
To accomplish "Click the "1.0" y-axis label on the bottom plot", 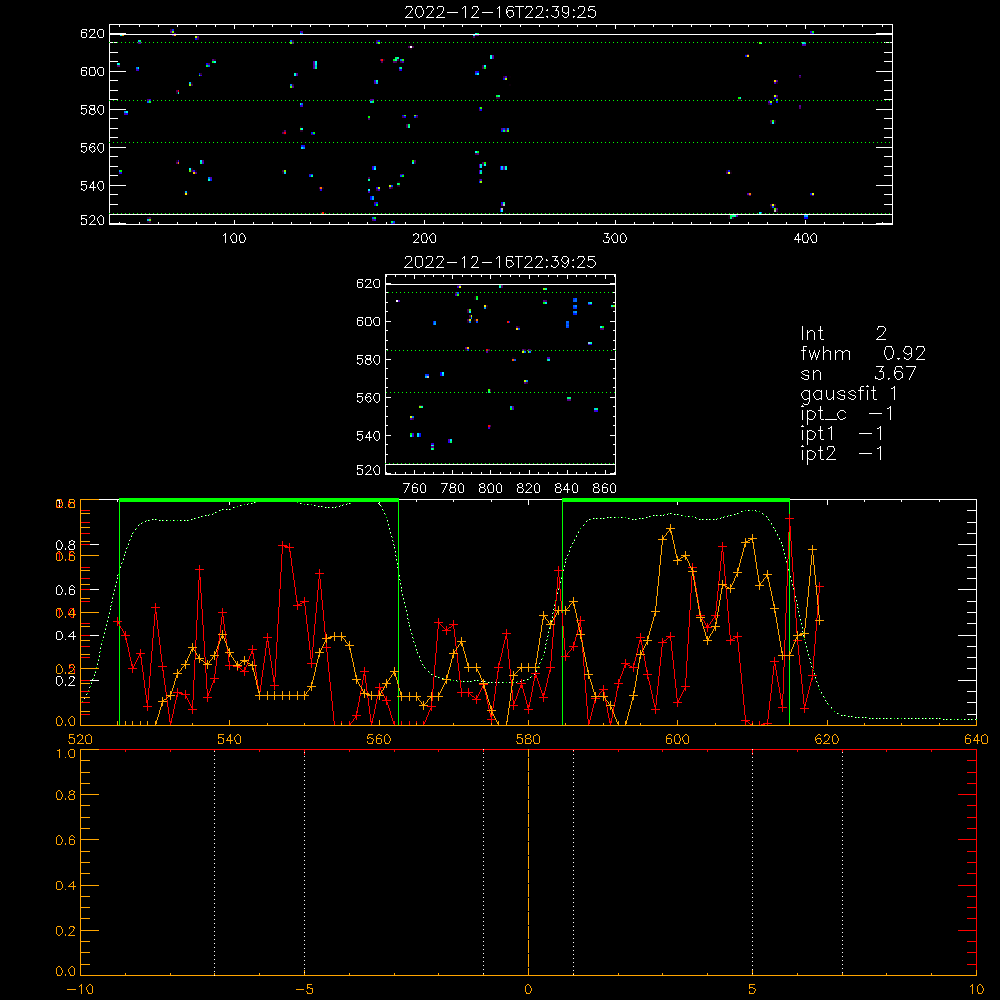I will point(66,754).
